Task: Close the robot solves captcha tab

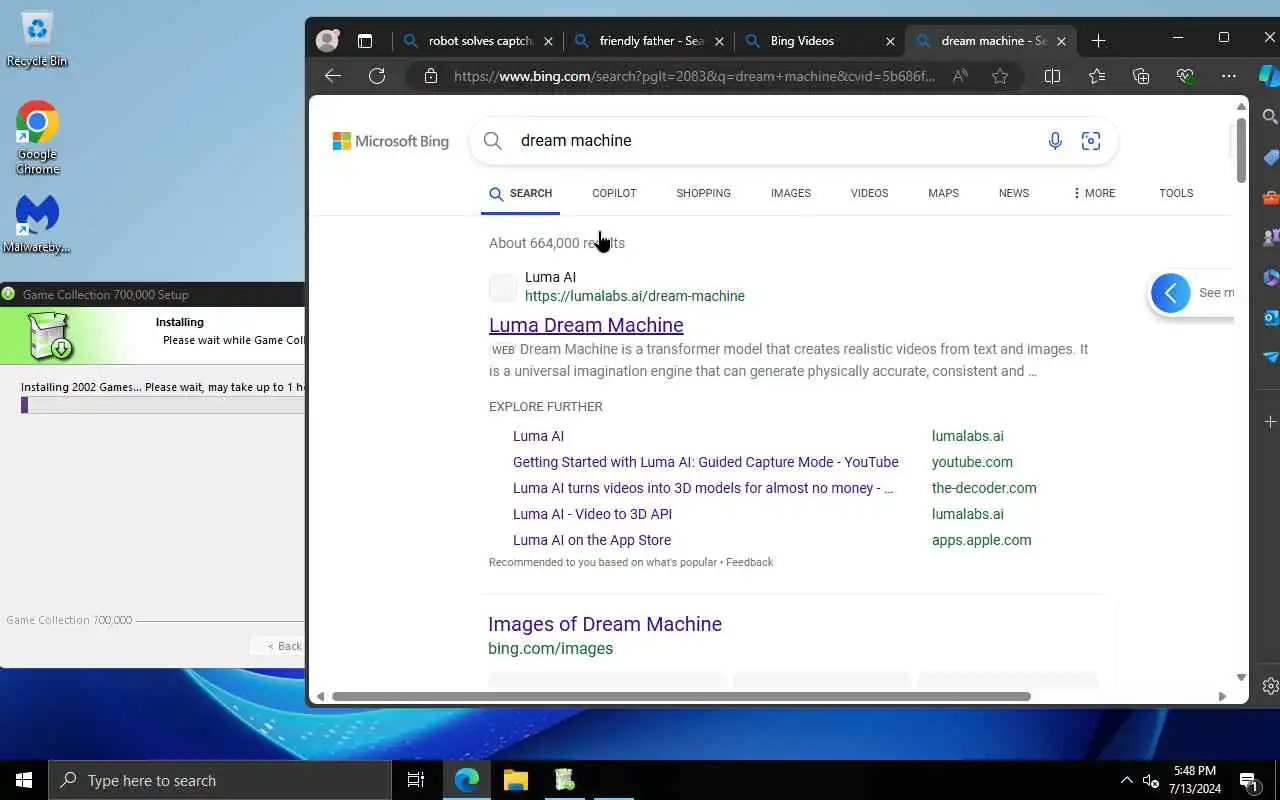Action: click(x=548, y=41)
